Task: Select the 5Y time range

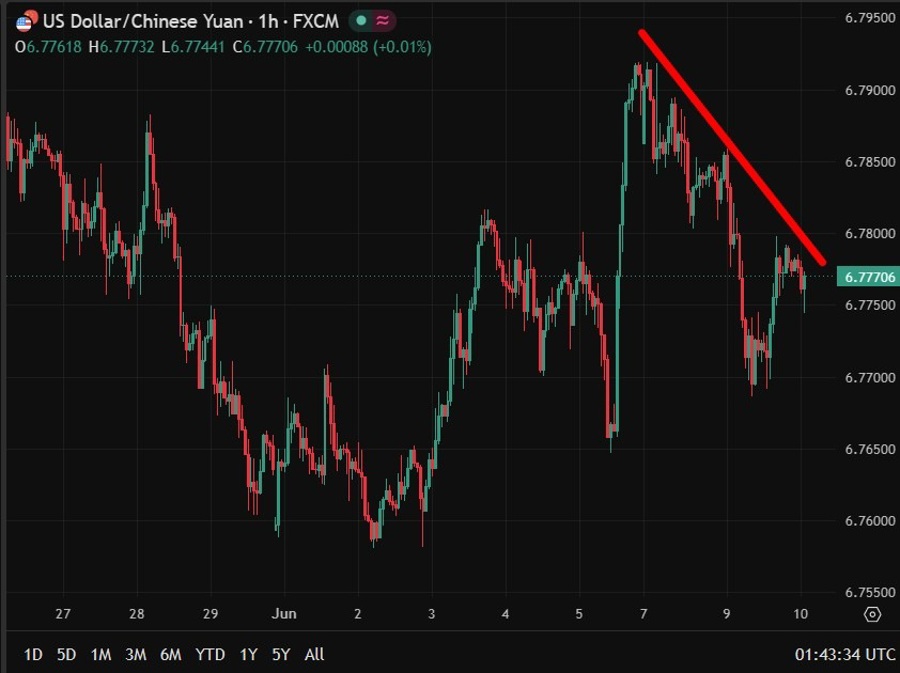Action: (281, 654)
